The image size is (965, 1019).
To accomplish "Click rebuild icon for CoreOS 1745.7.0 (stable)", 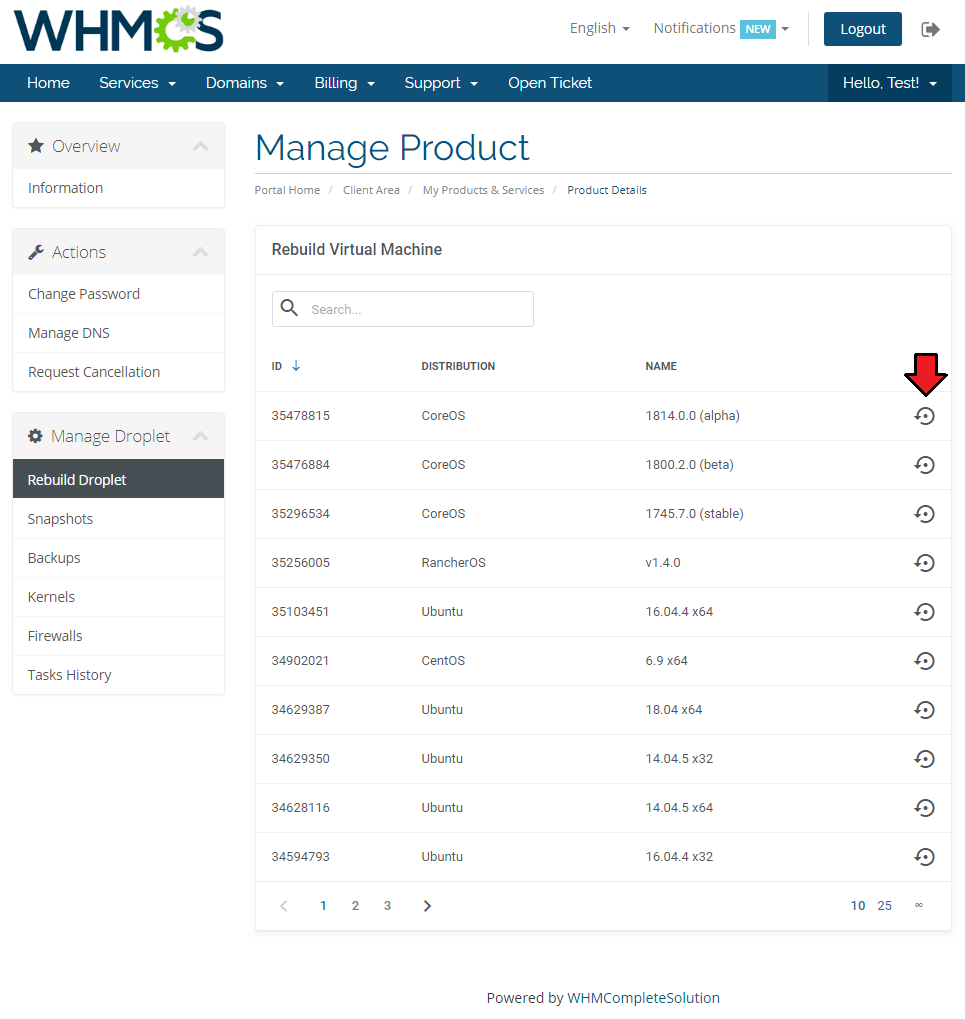I will point(924,514).
